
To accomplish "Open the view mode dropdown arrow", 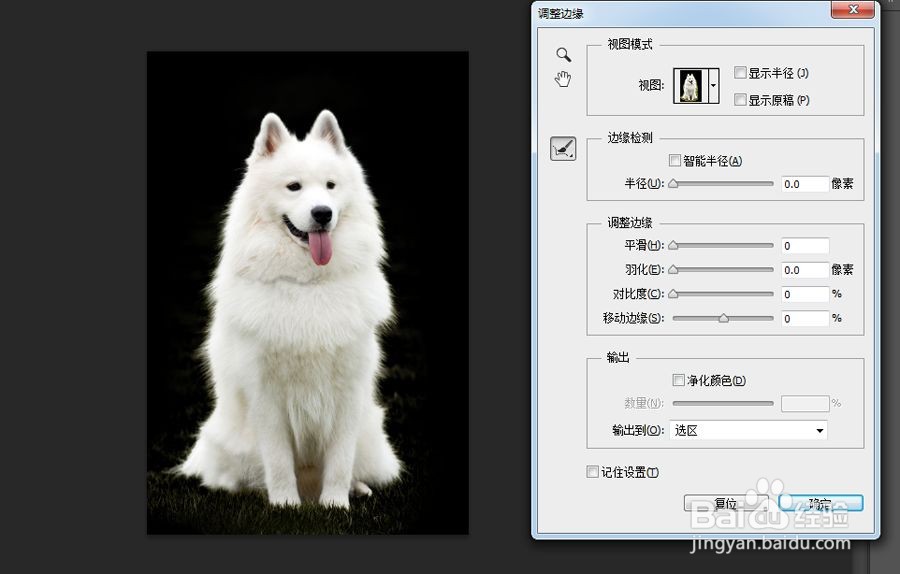I will [713, 86].
